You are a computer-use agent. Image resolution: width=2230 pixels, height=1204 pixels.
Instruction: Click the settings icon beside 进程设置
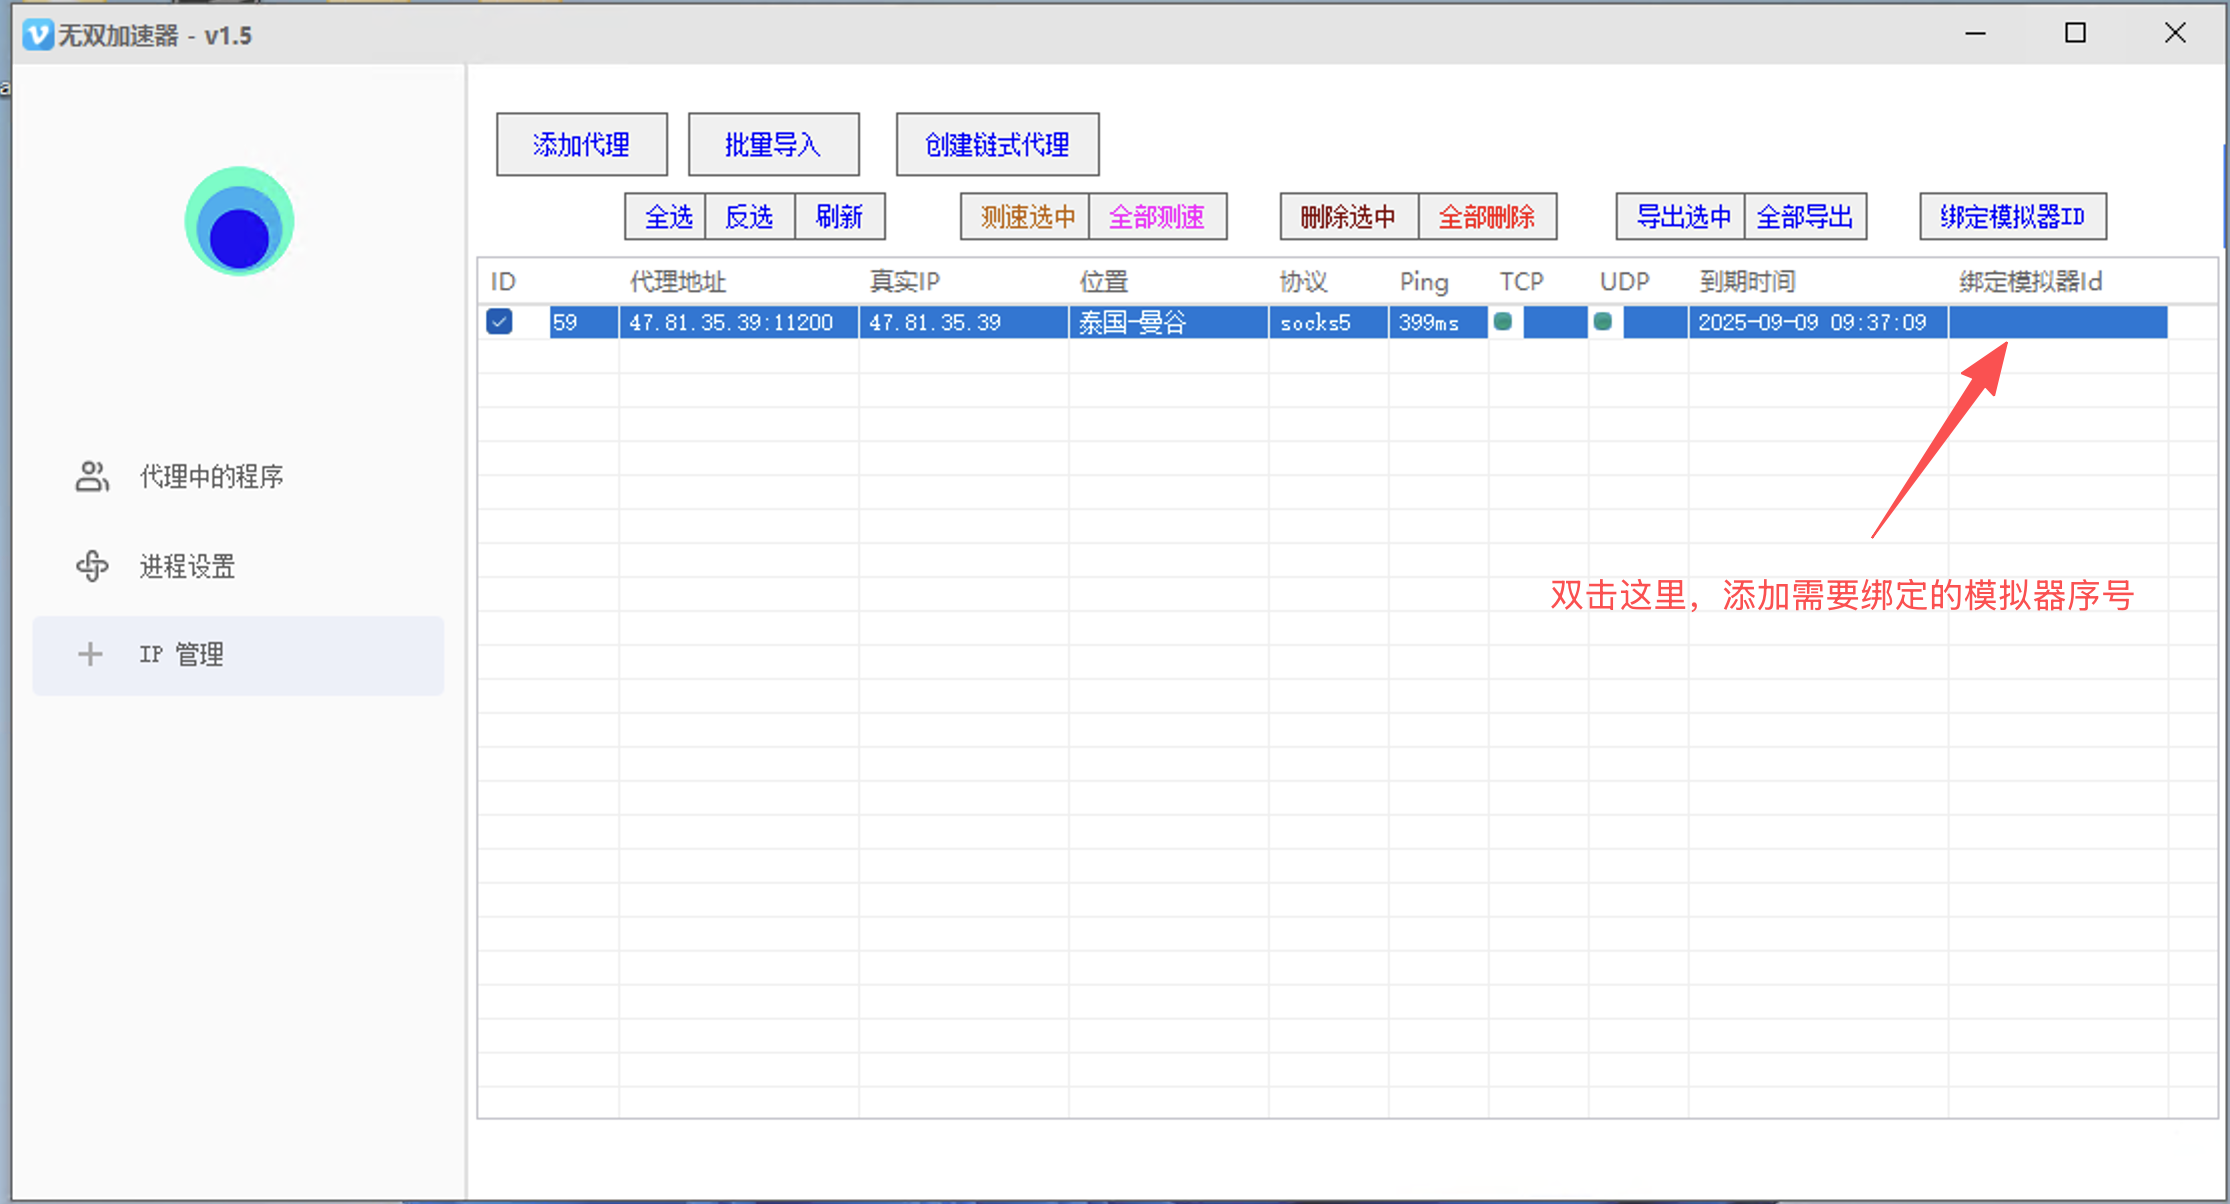tap(91, 566)
